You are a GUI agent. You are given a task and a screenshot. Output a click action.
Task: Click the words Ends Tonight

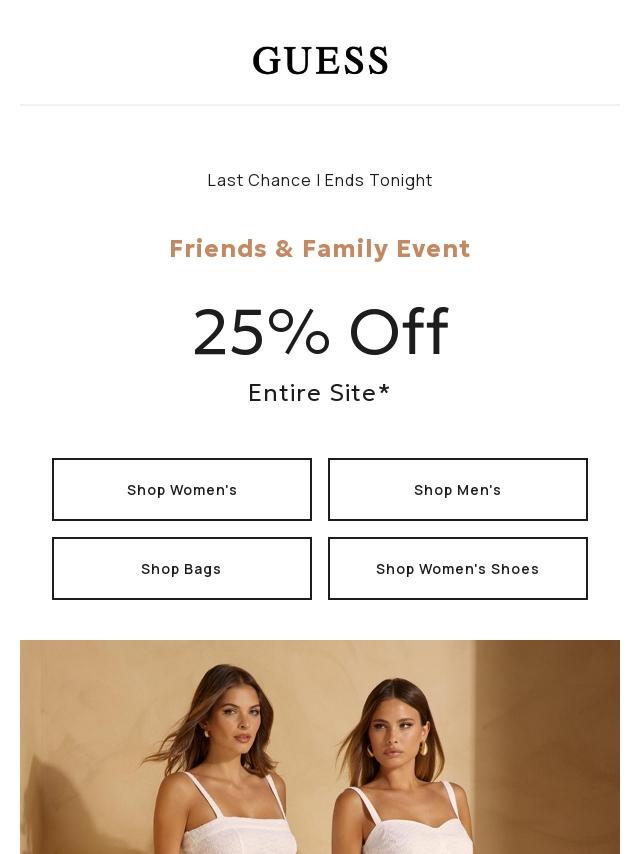(378, 180)
